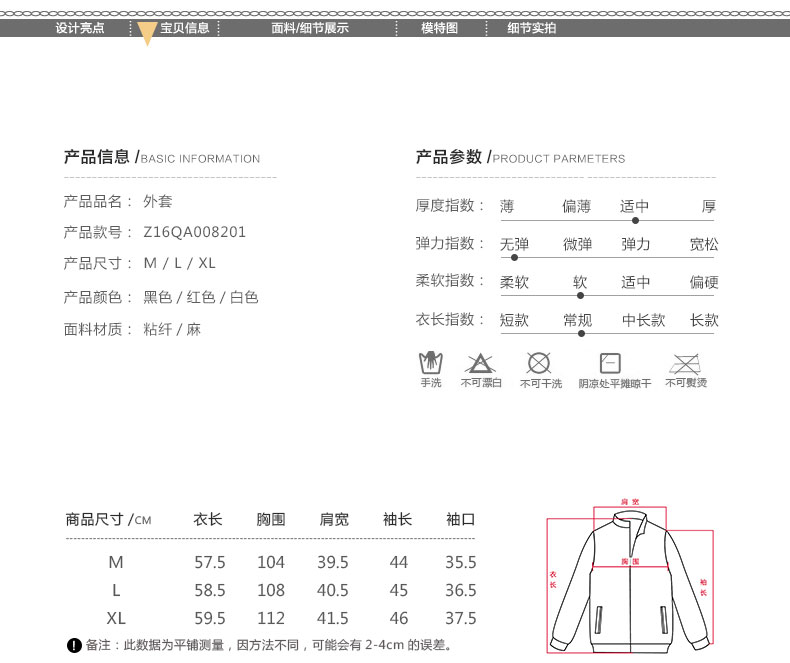Go to the 模特图 tab
Viewport: 790px width, 663px height.
point(439,28)
